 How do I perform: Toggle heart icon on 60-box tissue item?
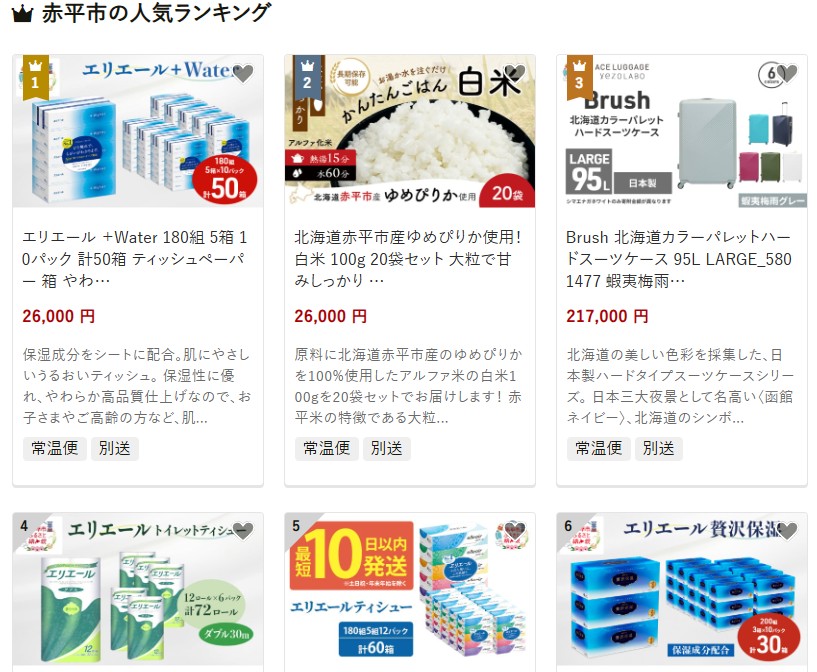point(515,531)
